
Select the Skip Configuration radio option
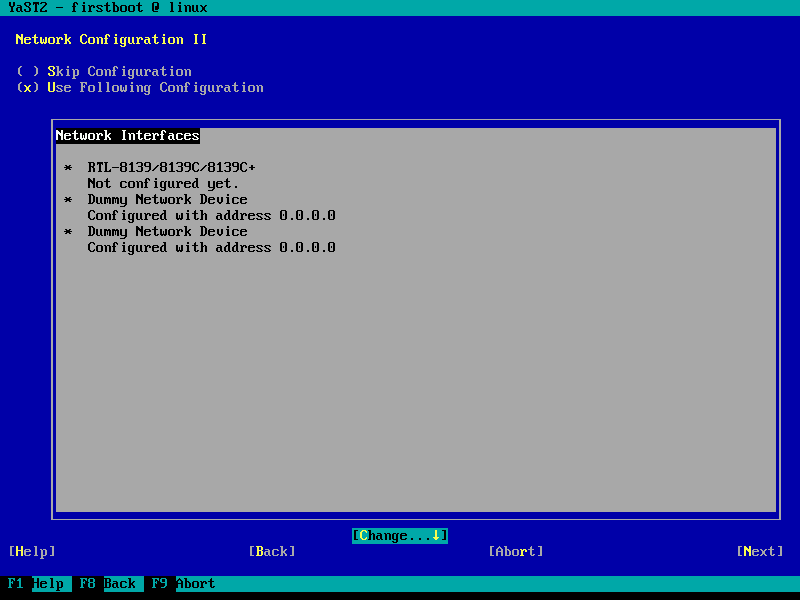click(x=104, y=71)
